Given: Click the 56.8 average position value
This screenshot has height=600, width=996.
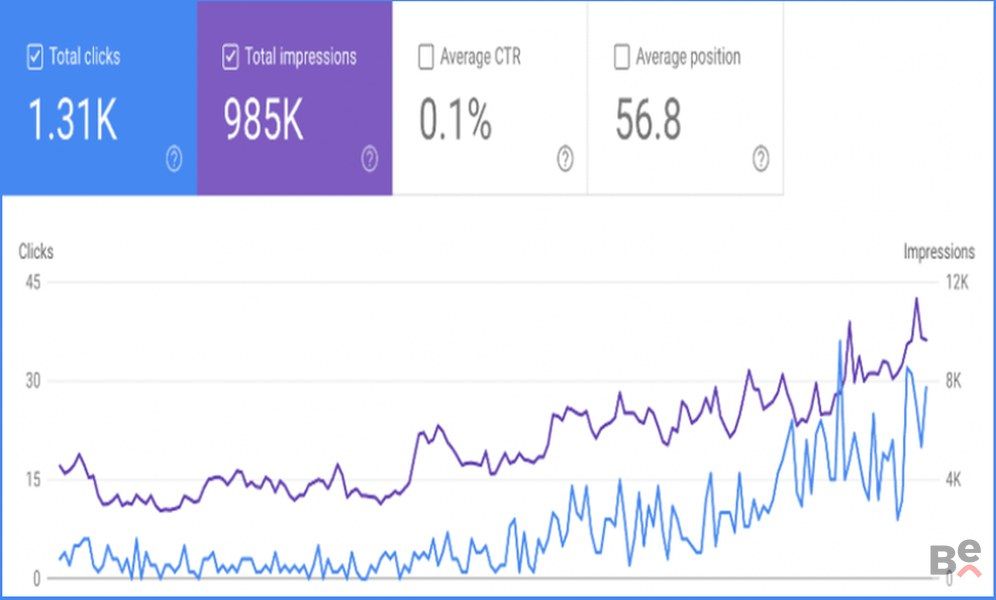Looking at the screenshot, I should 648,121.
